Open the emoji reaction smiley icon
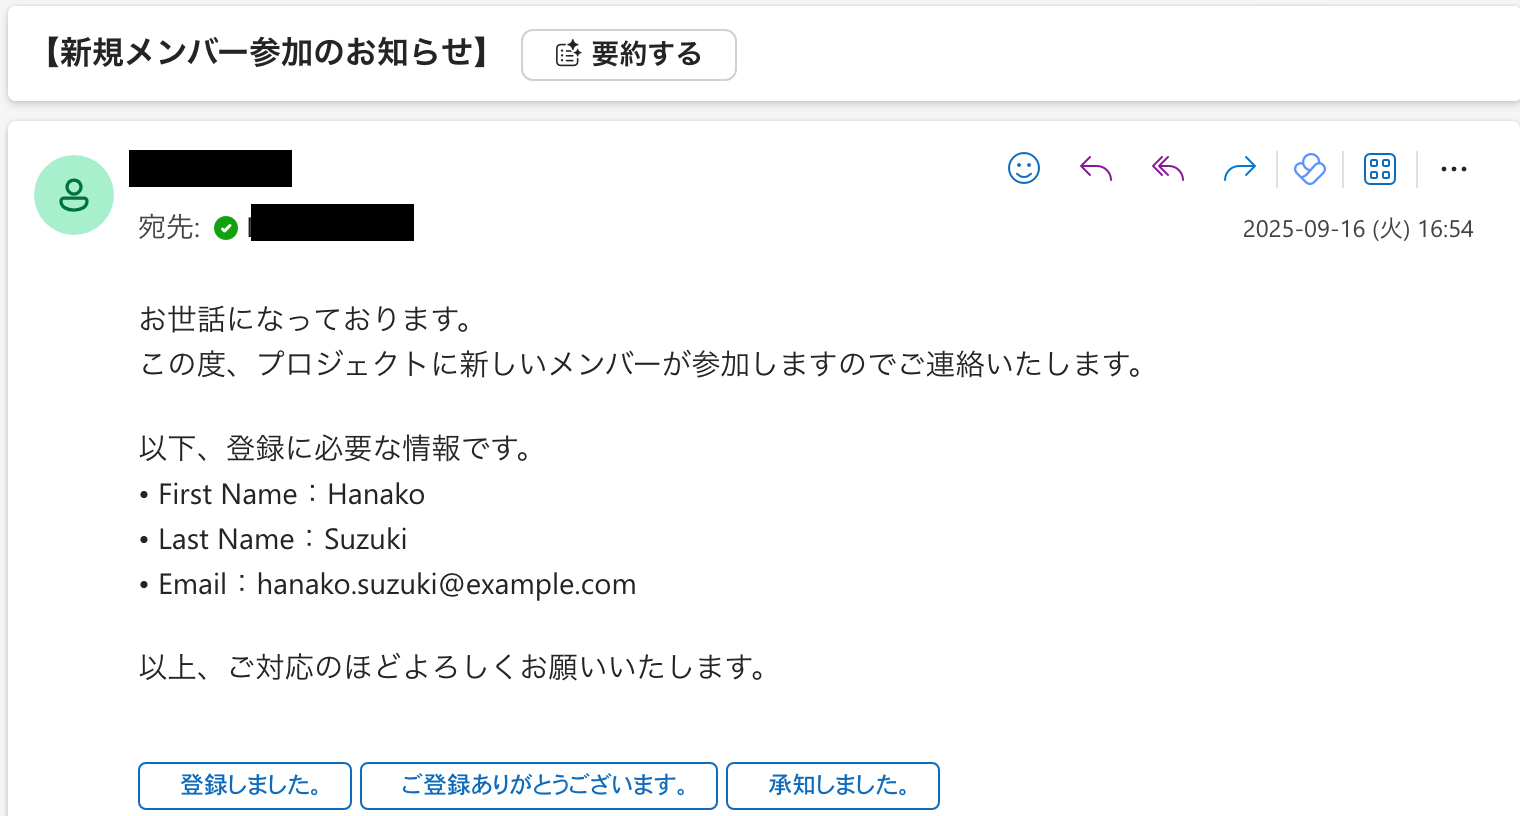 click(1023, 168)
